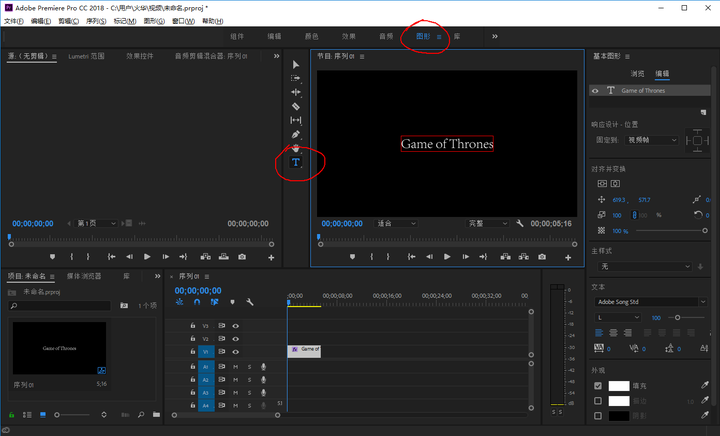The width and height of the screenshot is (720, 436).
Task: Switch to the Color workspace tab
Action: pyautogui.click(x=311, y=36)
